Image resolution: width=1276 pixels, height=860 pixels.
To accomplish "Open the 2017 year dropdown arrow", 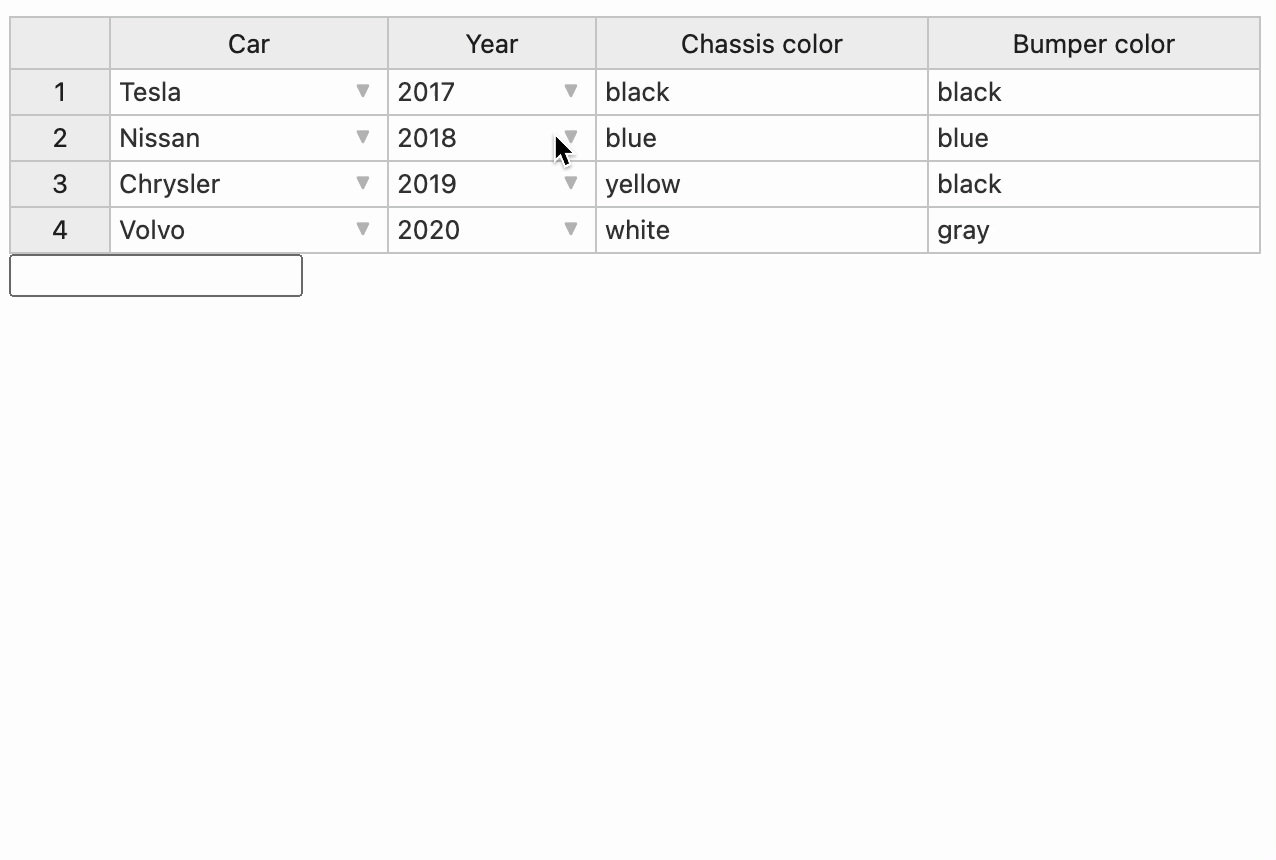I will point(571,91).
